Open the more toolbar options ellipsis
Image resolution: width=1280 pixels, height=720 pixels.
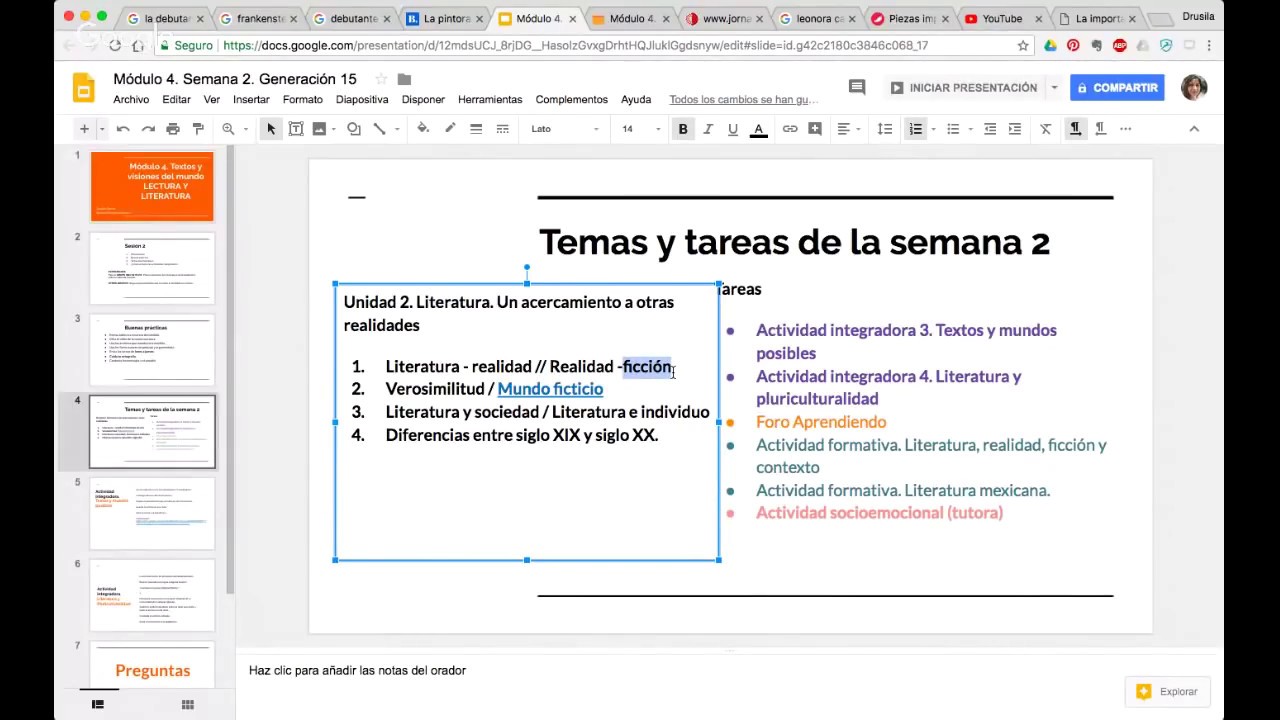pyautogui.click(x=1125, y=129)
